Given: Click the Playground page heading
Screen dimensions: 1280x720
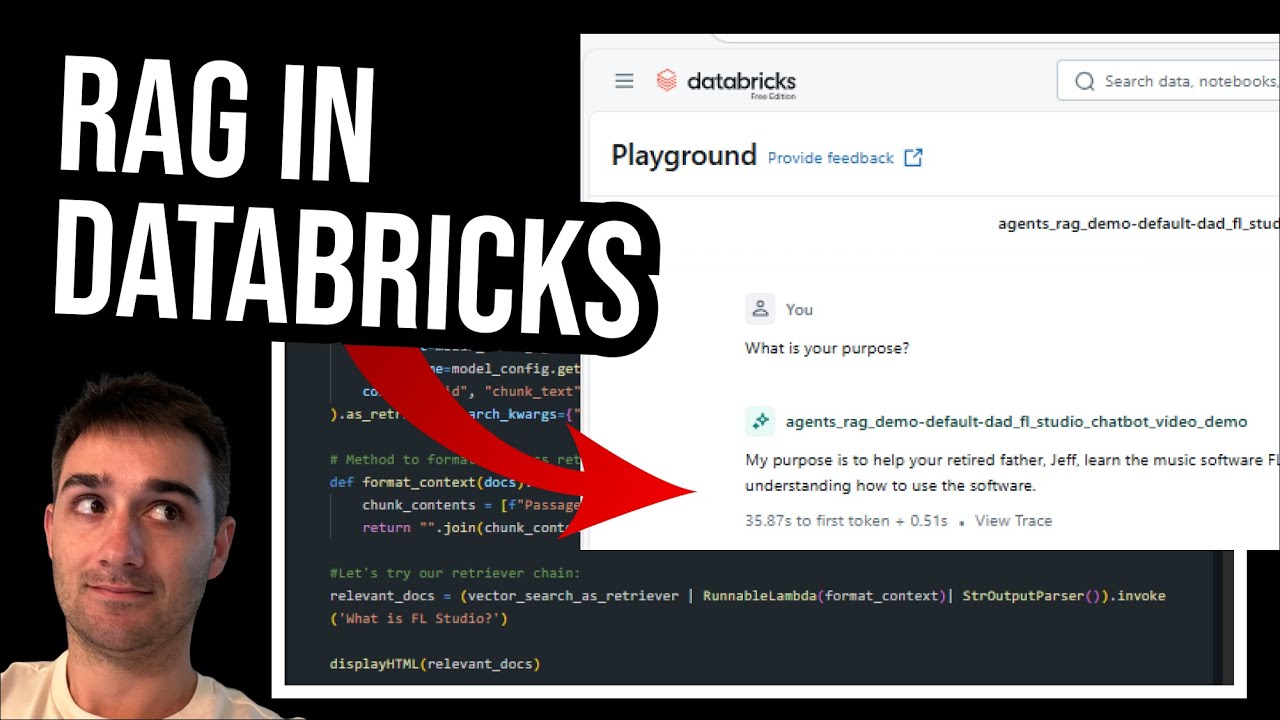Looking at the screenshot, I should [x=684, y=156].
